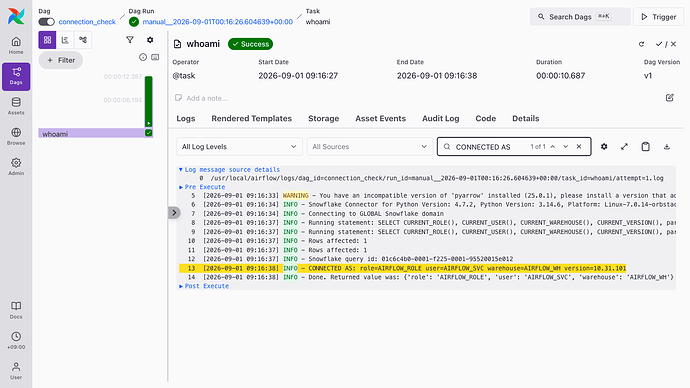Open the Code tab
Screen dimensions: 690x388
point(485,118)
